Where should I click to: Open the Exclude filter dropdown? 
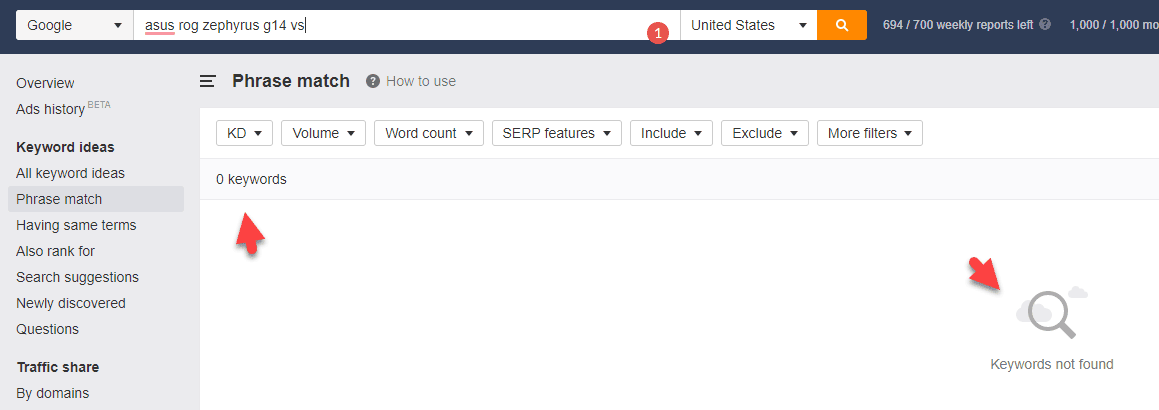(x=765, y=134)
